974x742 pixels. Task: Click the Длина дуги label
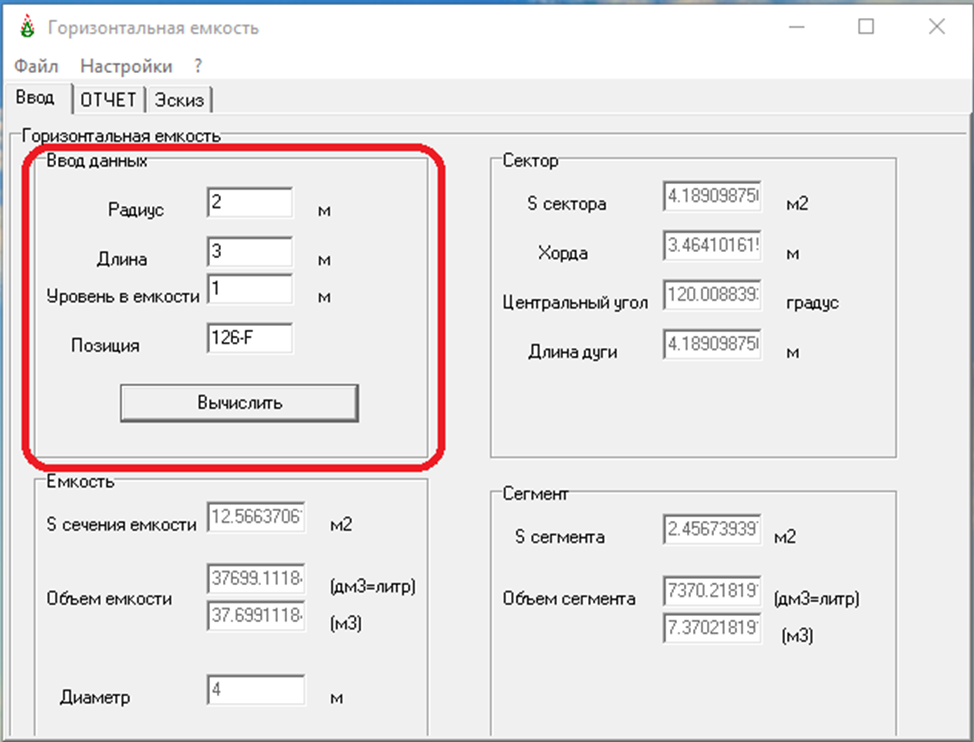(573, 352)
